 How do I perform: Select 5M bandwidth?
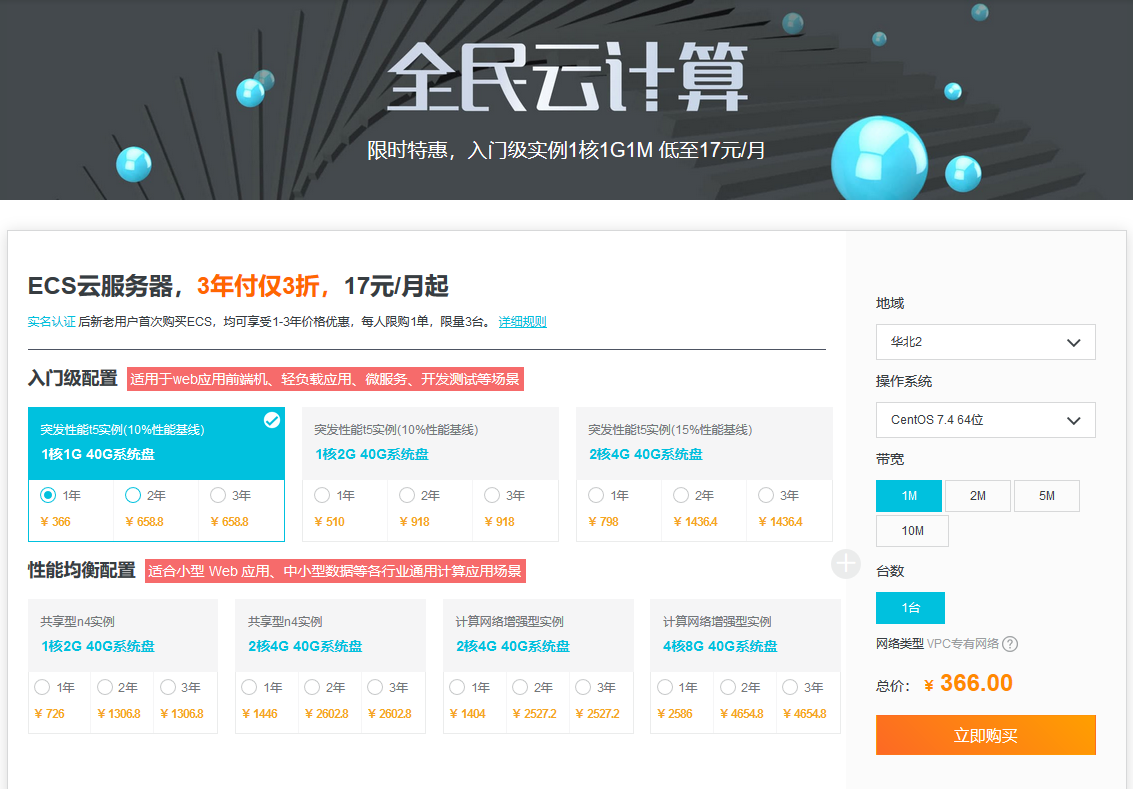click(1046, 494)
